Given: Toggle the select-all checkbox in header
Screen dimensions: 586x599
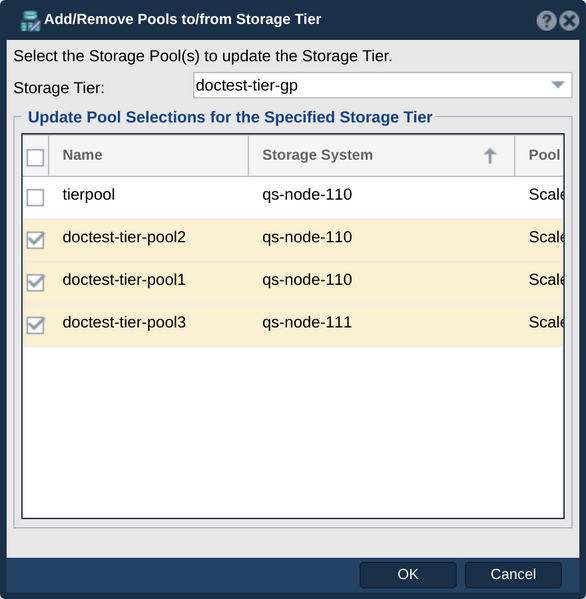Looking at the screenshot, I should (x=36, y=157).
